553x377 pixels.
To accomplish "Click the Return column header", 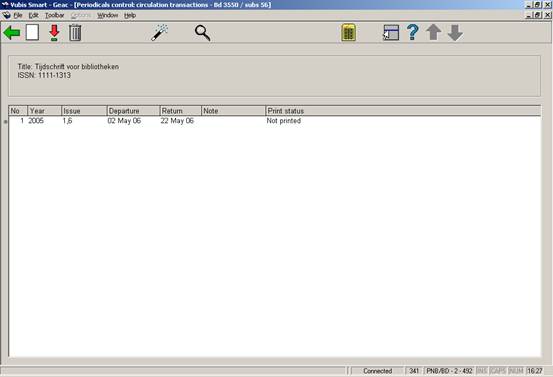I will 181,111.
